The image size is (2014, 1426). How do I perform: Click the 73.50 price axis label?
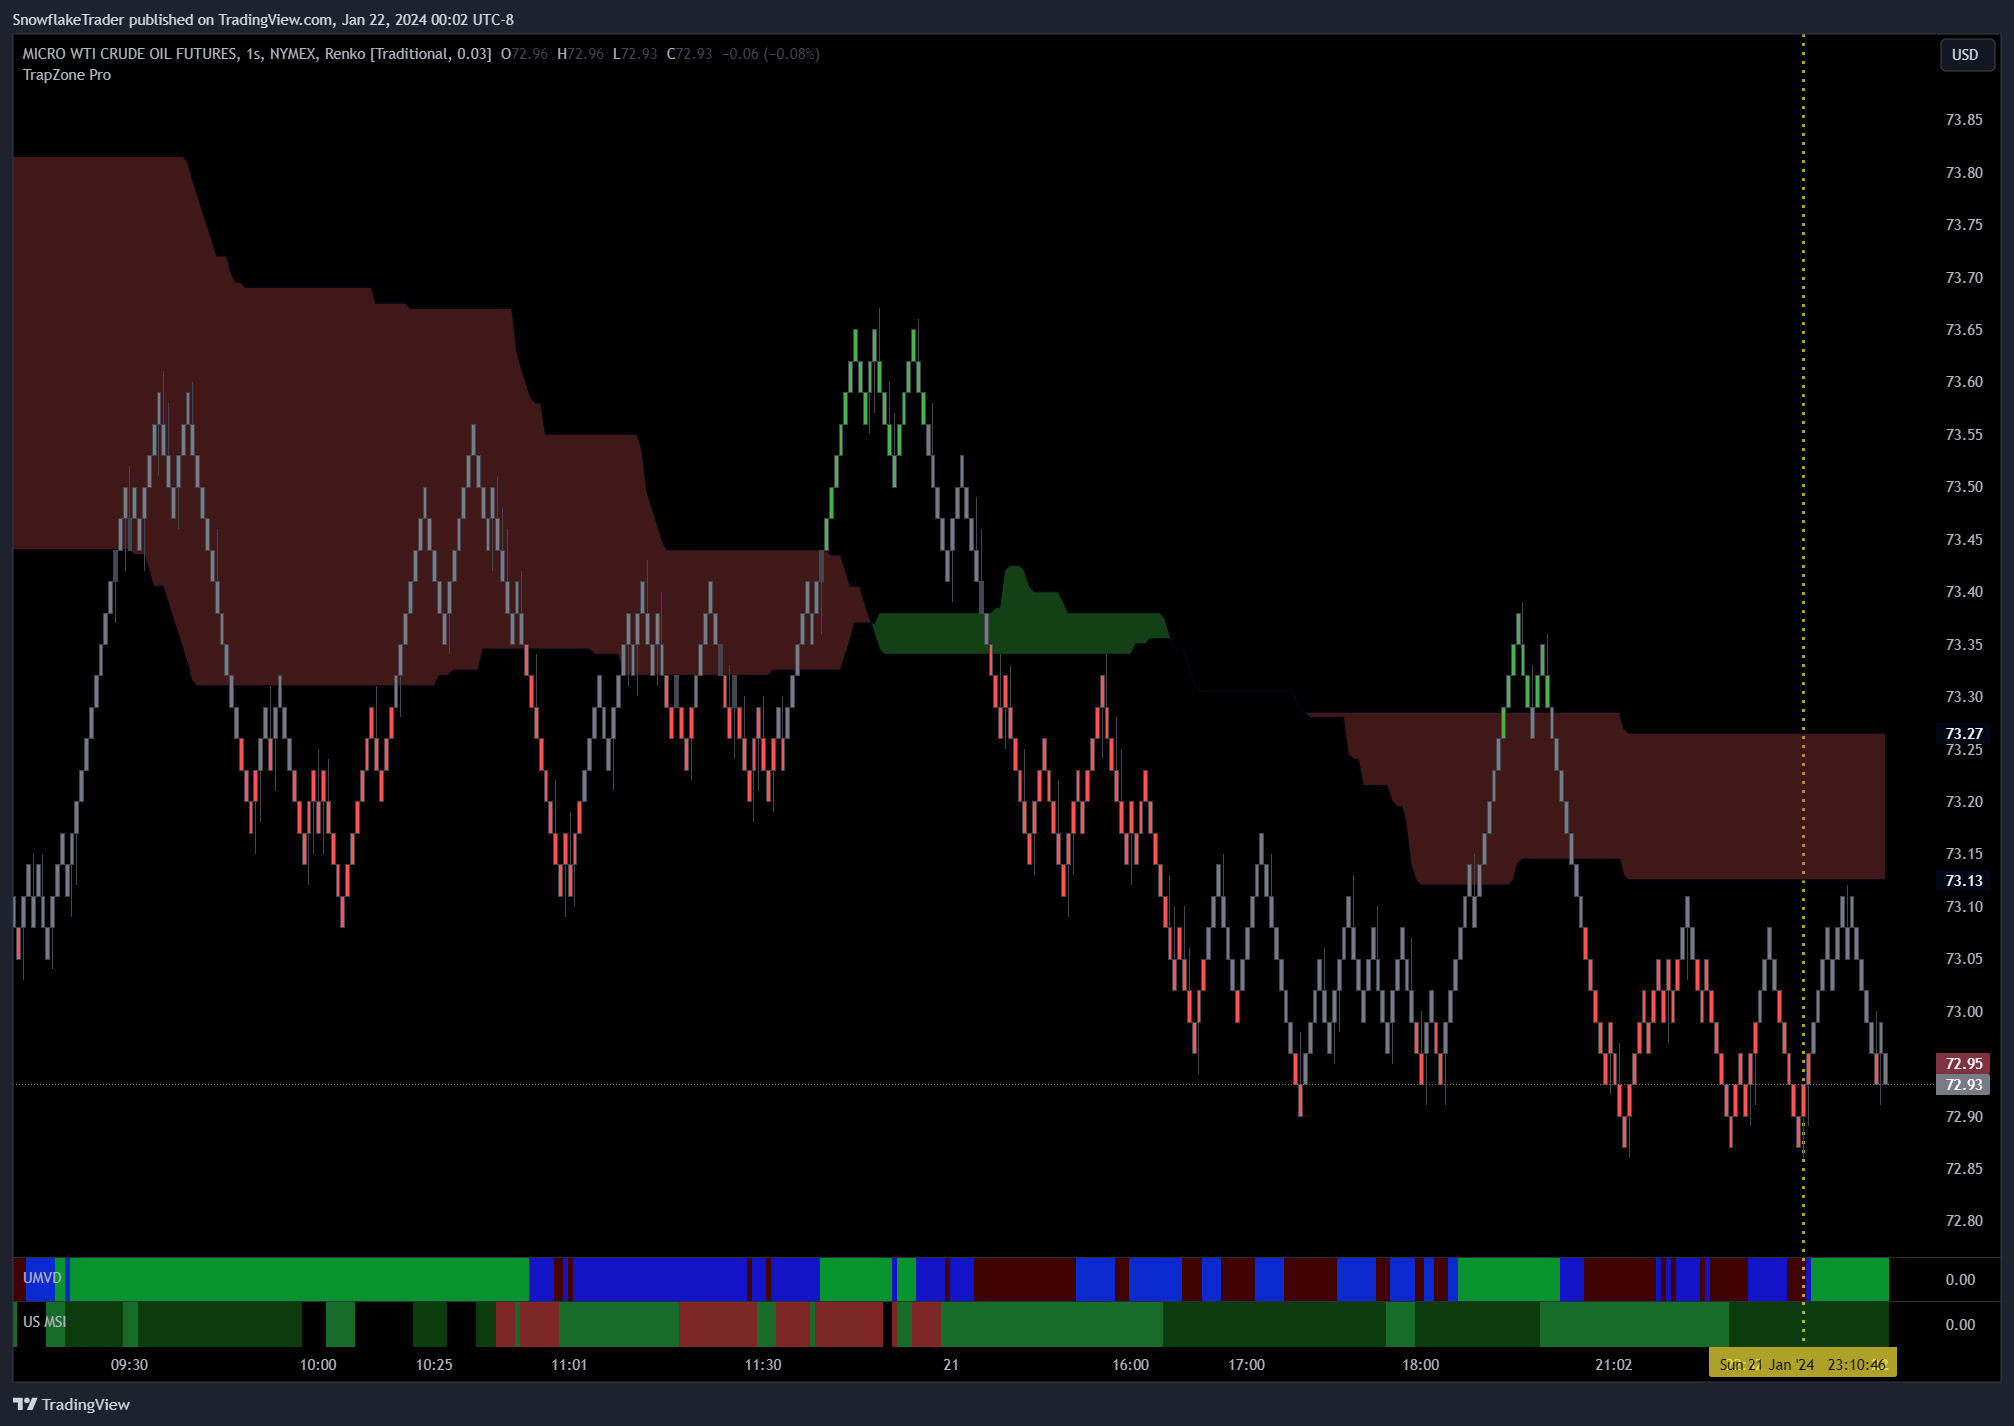[1964, 487]
